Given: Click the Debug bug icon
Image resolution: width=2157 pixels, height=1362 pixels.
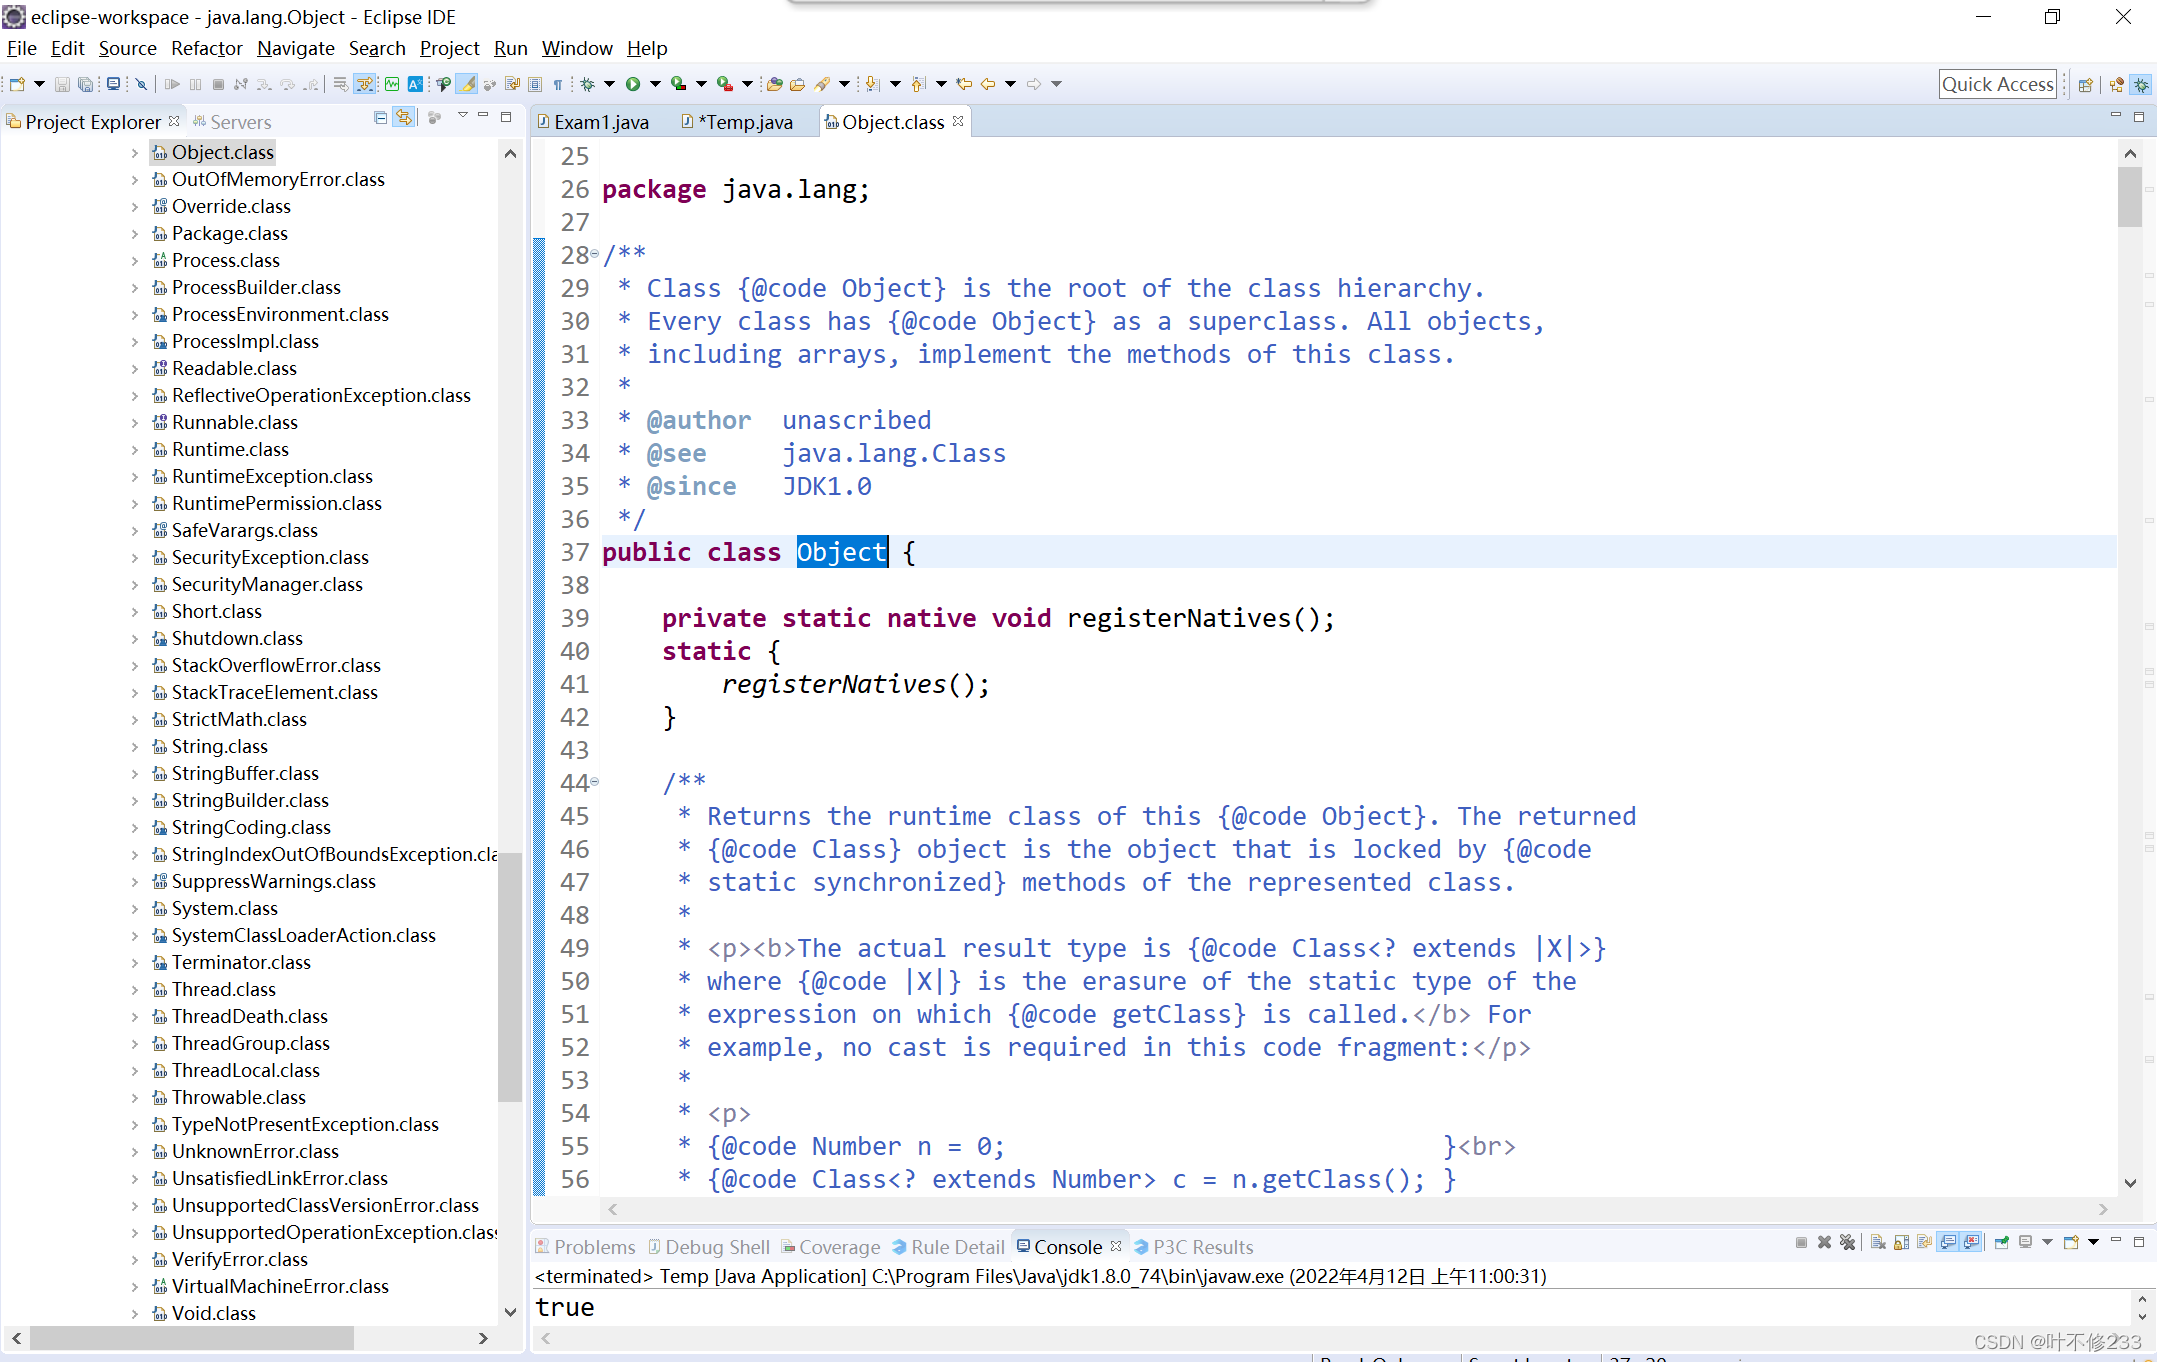Looking at the screenshot, I should [588, 84].
